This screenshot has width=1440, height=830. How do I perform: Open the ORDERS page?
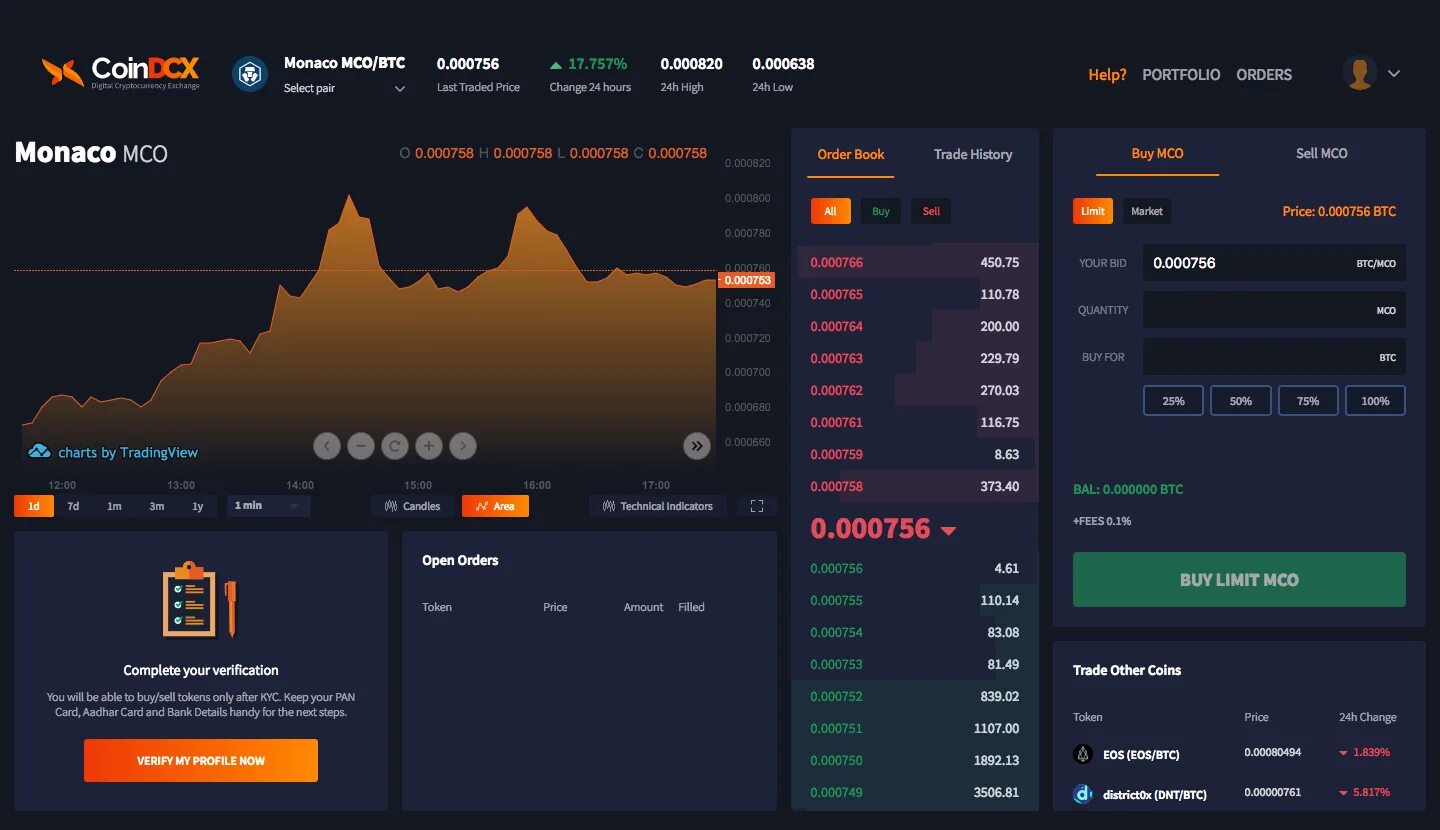(1264, 75)
